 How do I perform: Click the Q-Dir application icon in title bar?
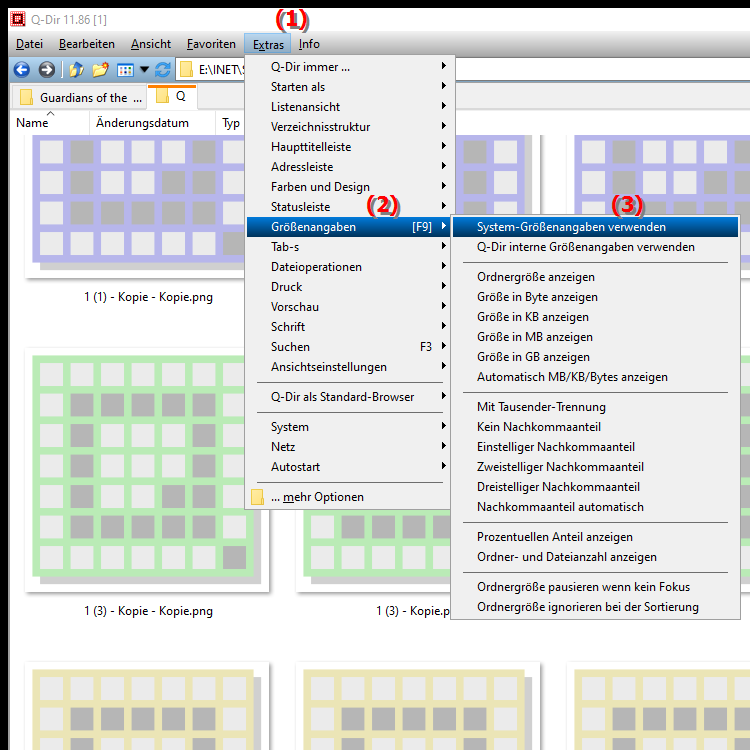pos(18,19)
